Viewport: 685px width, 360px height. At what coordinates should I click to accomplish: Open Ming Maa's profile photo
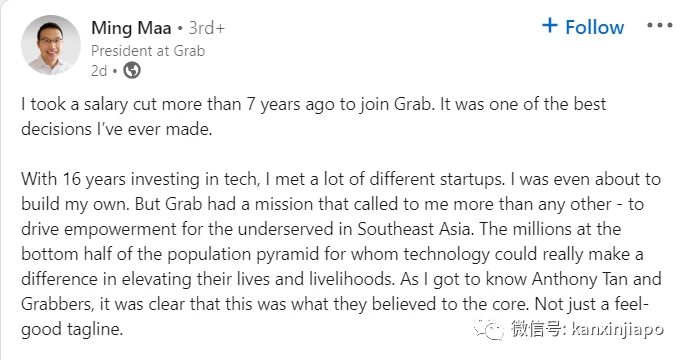[x=51, y=45]
